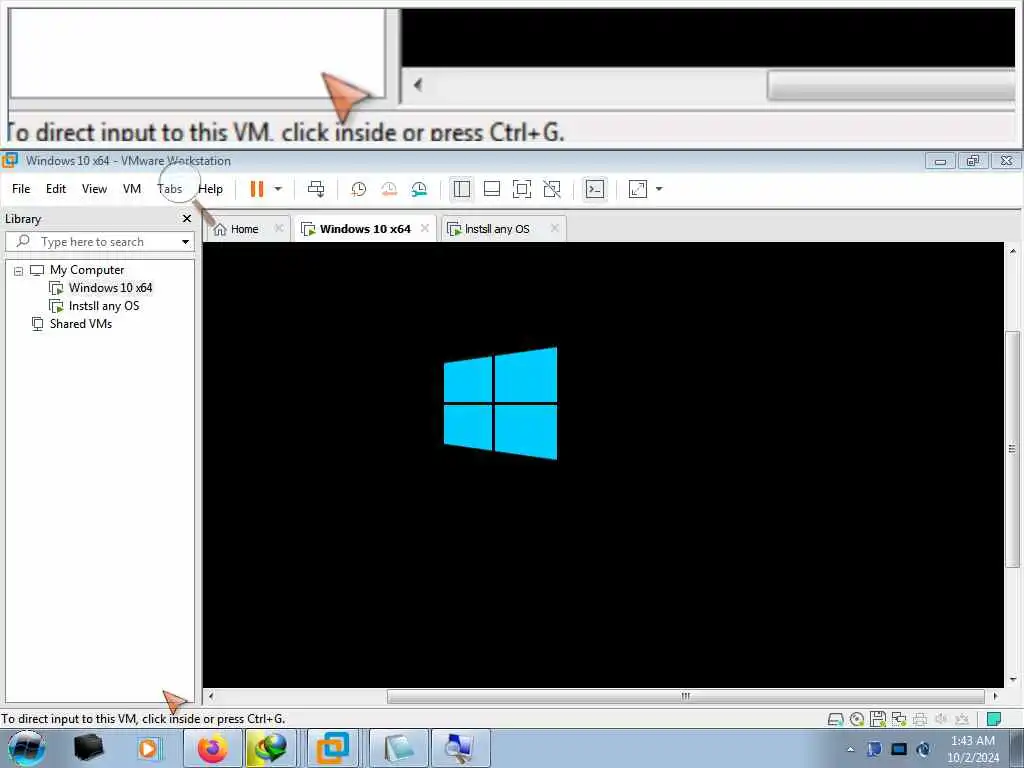Send Ctrl+Alt+Del to the virtual machine
This screenshot has width=1024, height=768.
pyautogui.click(x=316, y=189)
